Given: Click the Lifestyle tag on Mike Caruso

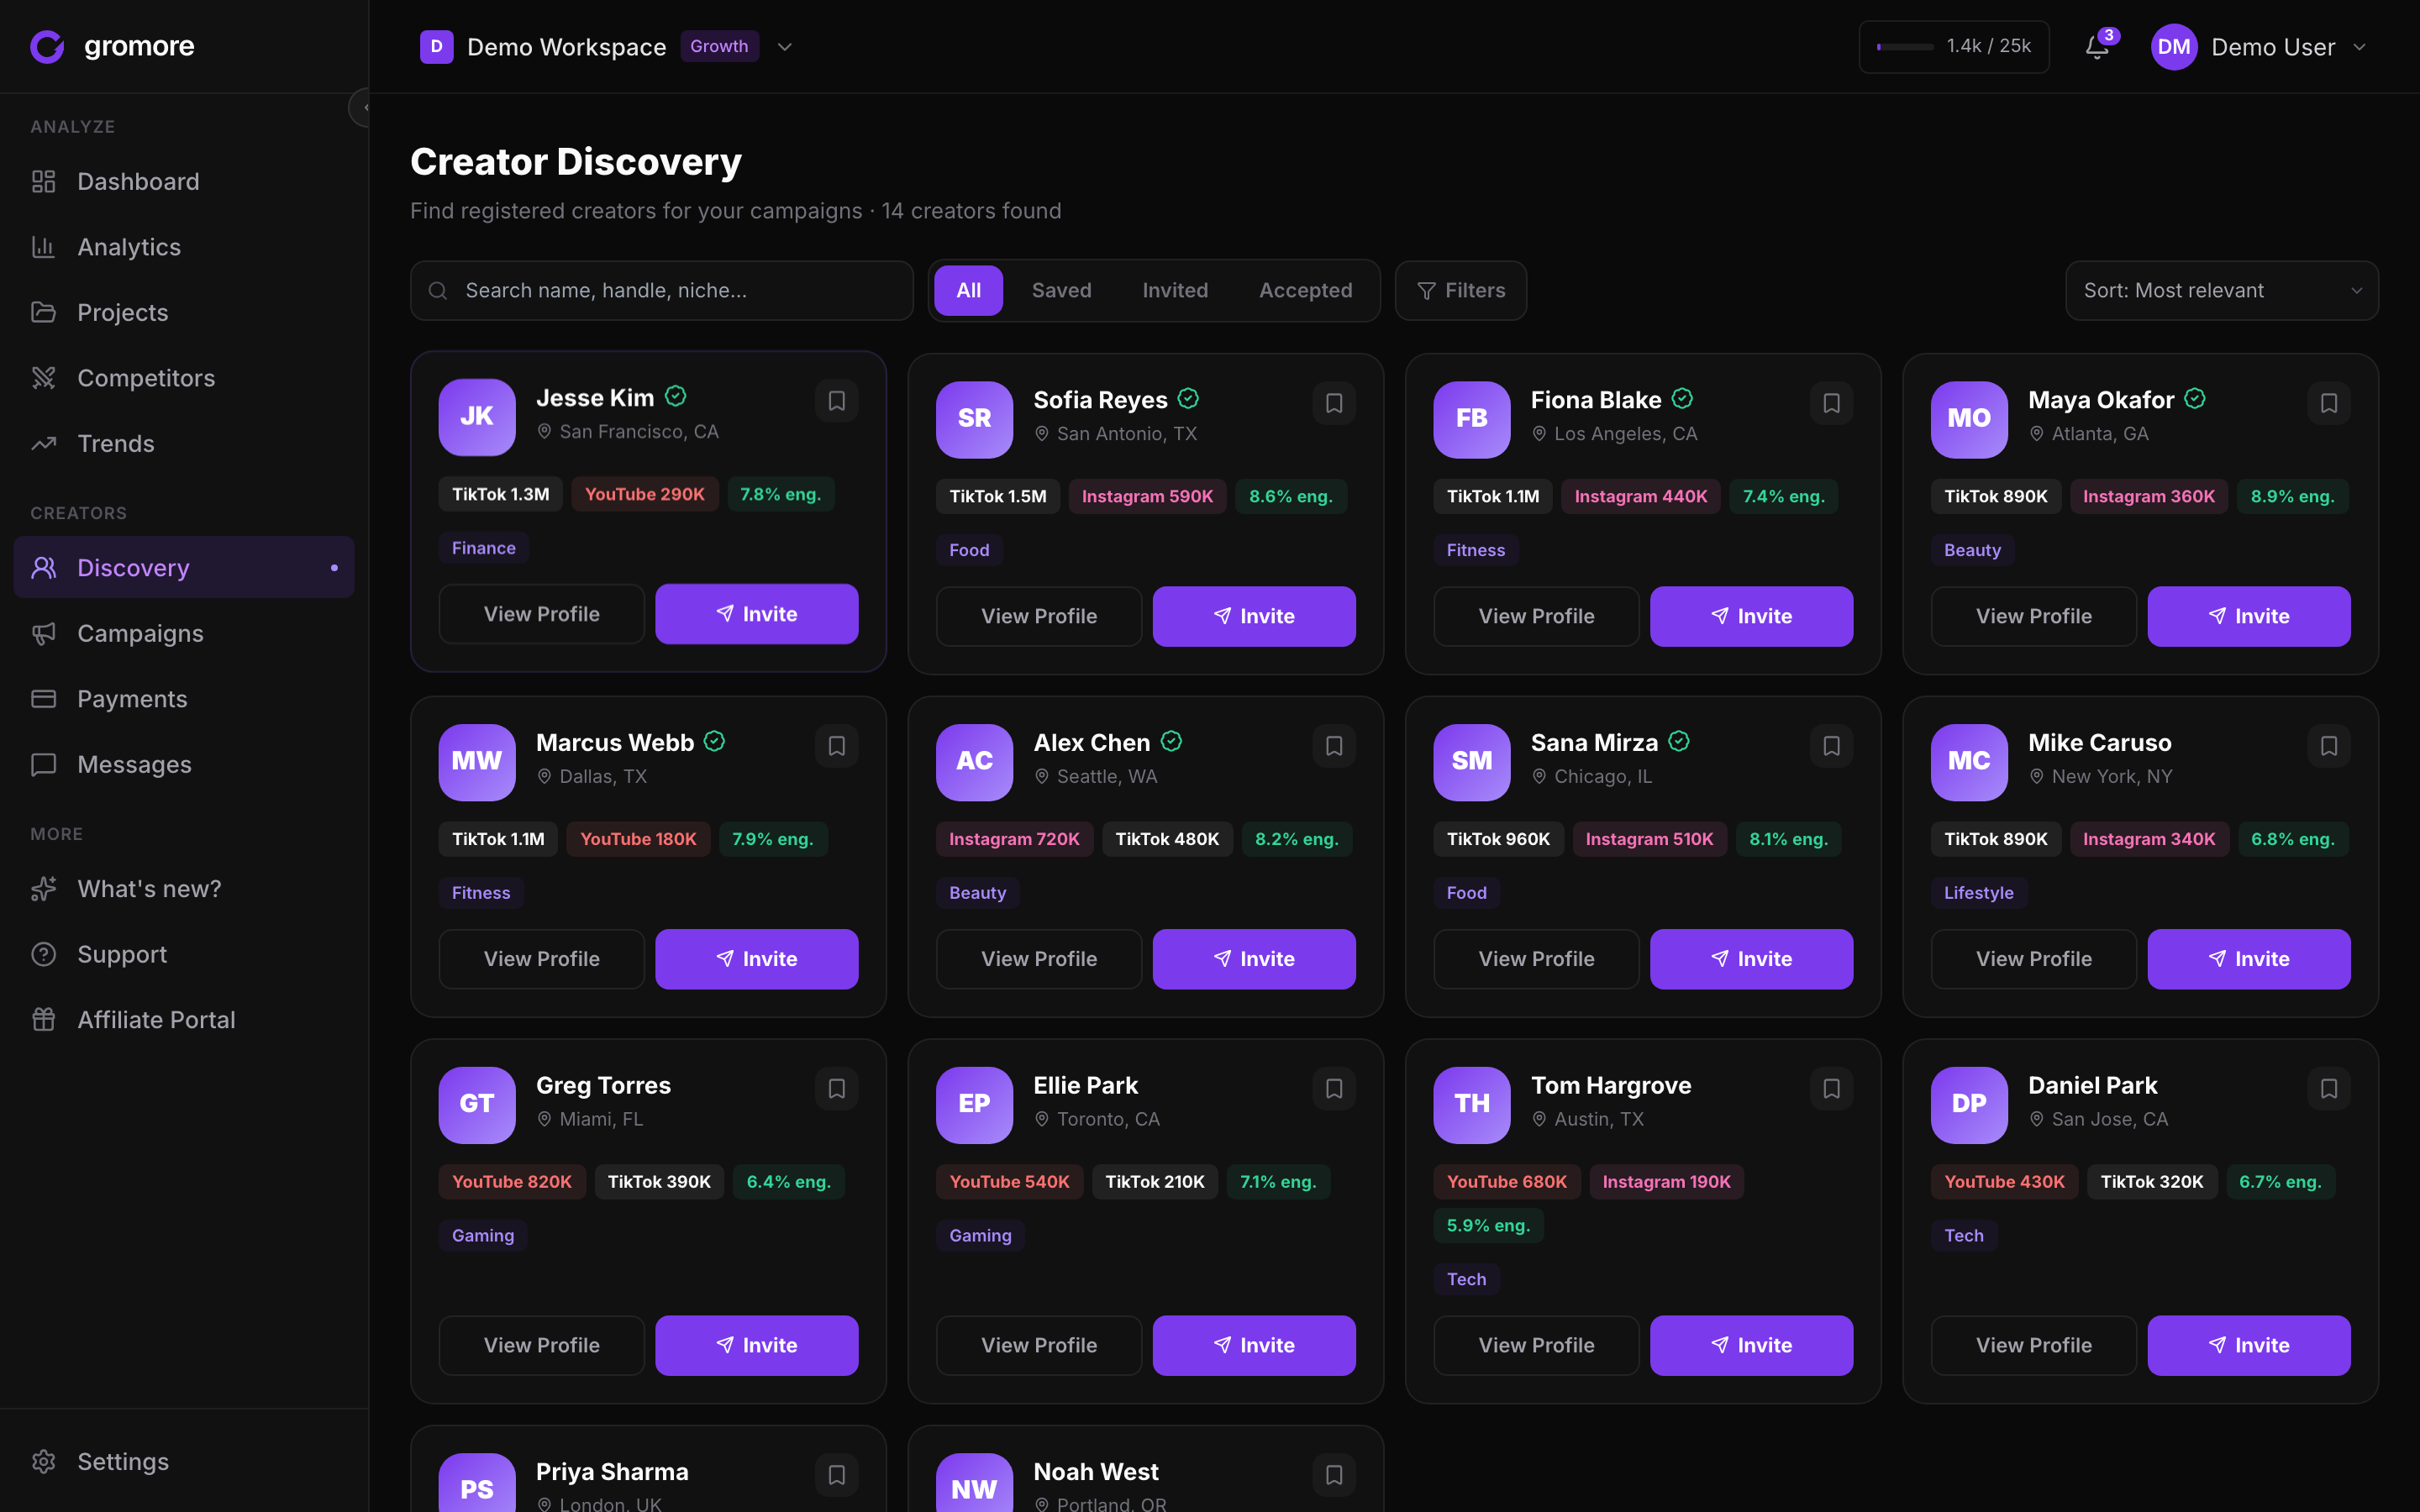Looking at the screenshot, I should click(1978, 893).
